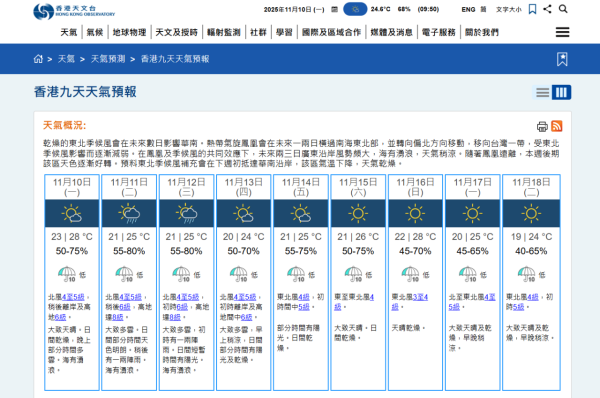Click the umbrella rain probability icon for 11月10日
The image size is (600, 398).
pyautogui.click(x=67, y=274)
